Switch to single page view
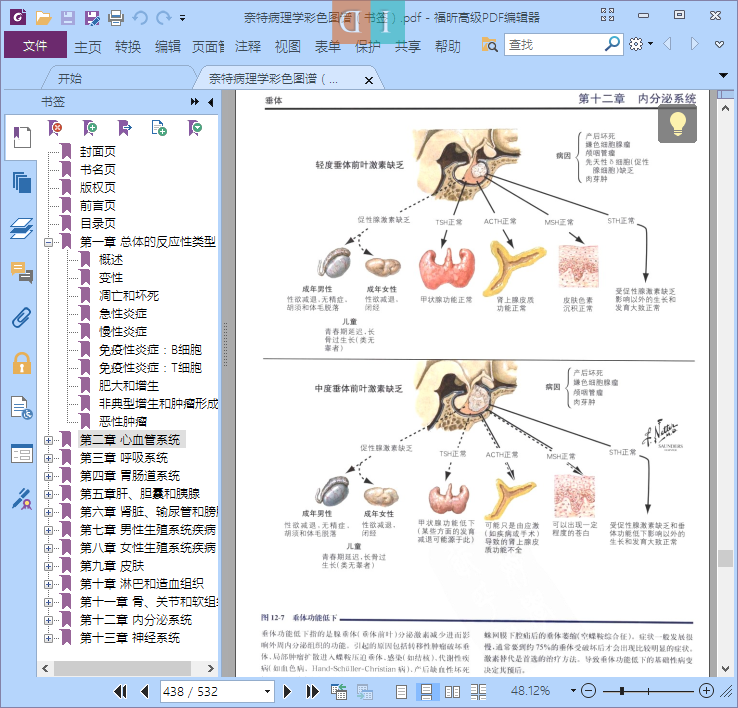 pos(401,692)
